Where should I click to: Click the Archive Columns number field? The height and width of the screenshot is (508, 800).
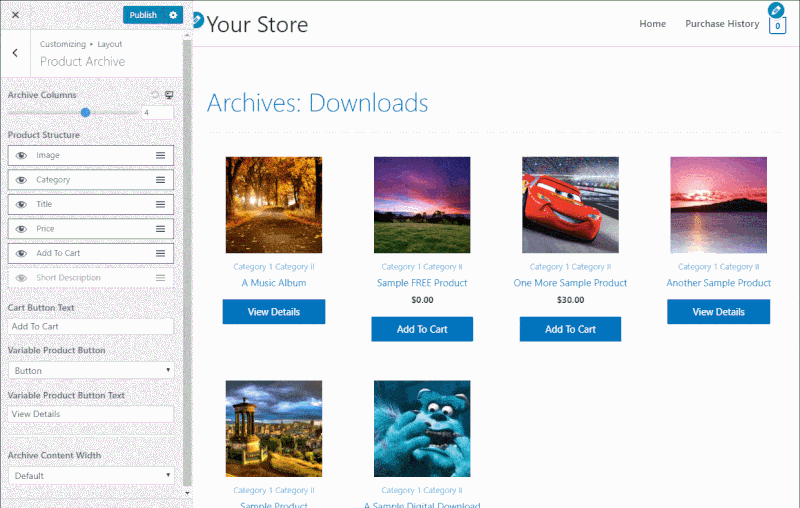click(x=158, y=113)
